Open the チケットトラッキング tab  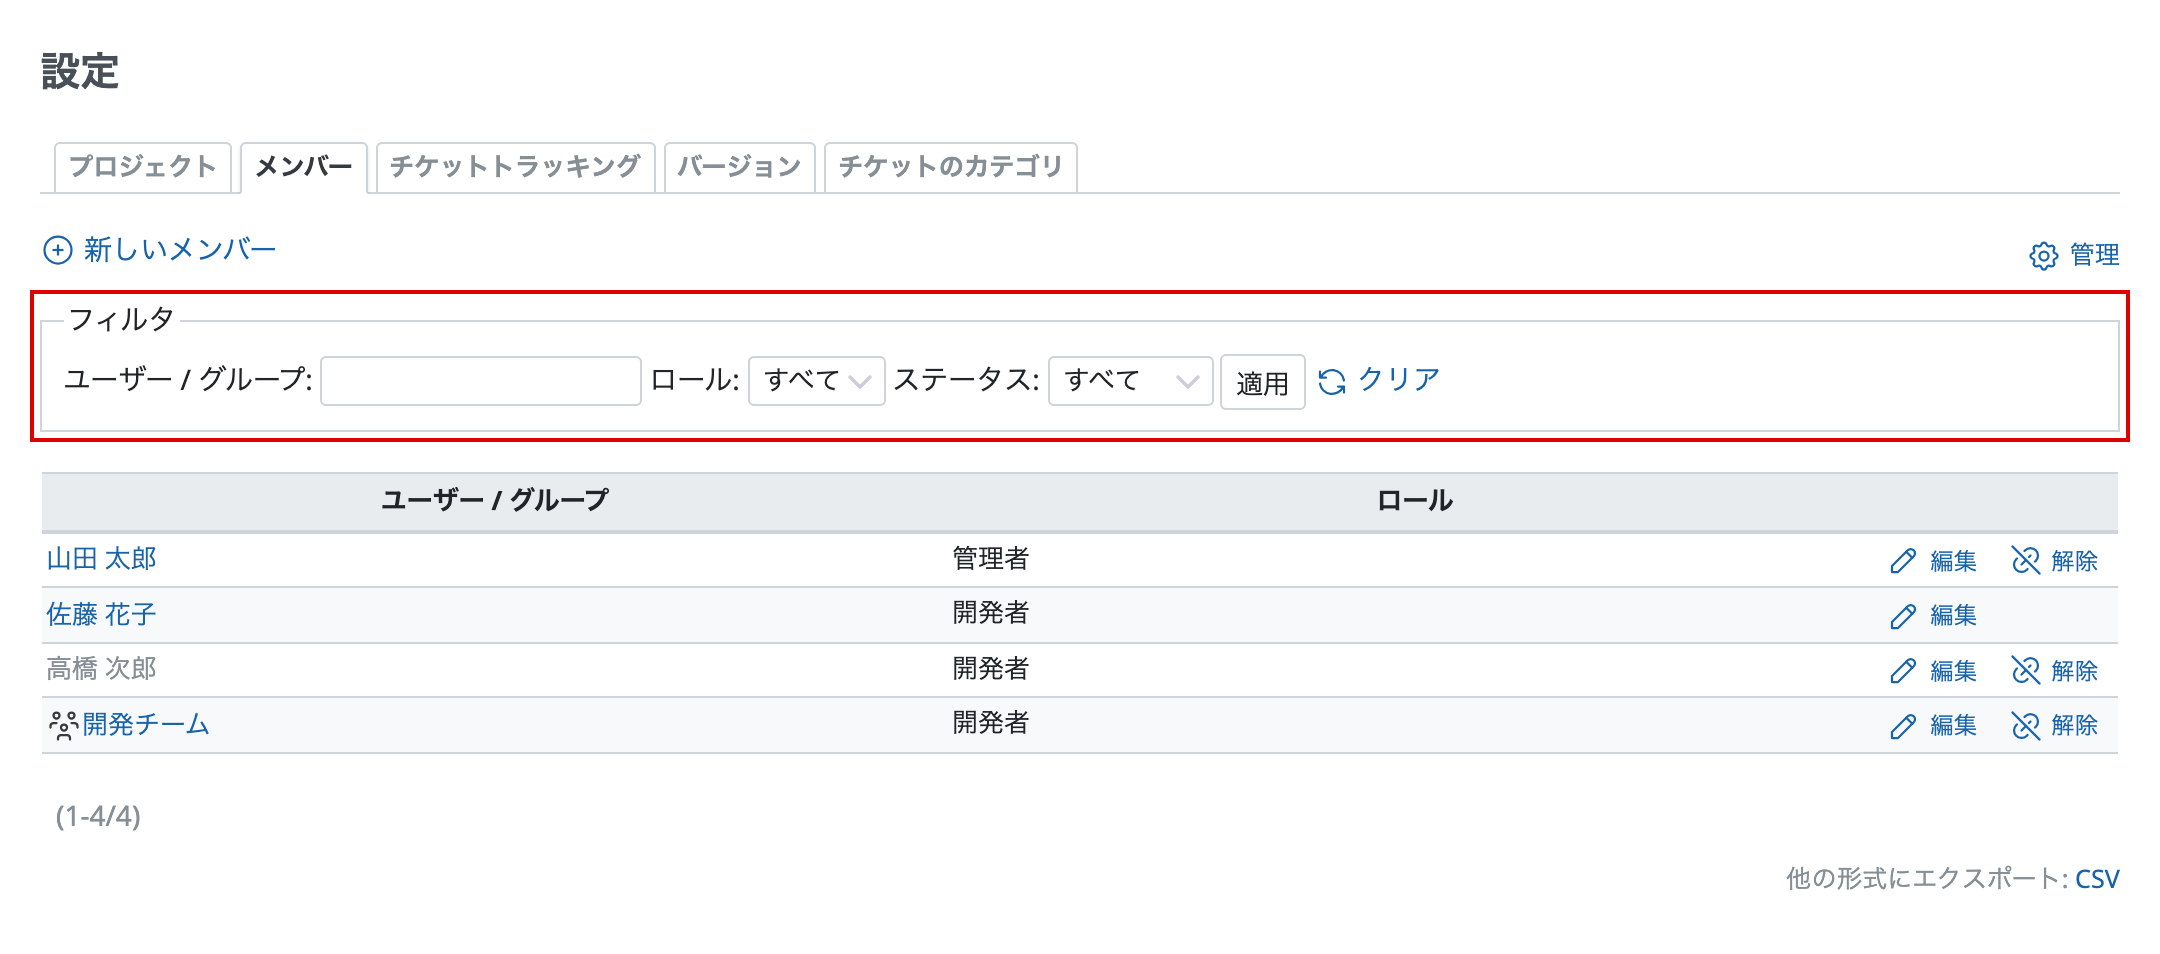point(515,167)
